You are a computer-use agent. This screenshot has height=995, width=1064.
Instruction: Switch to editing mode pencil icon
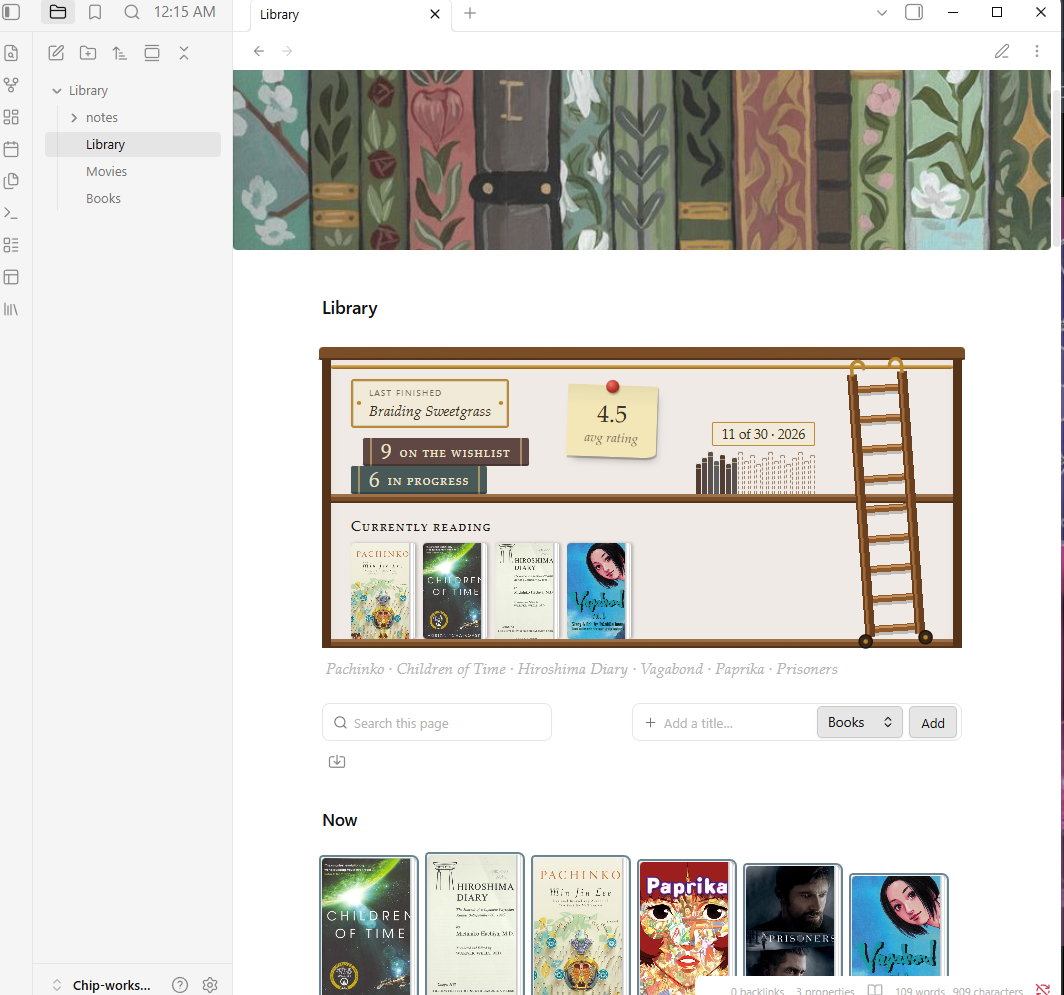tap(1002, 51)
